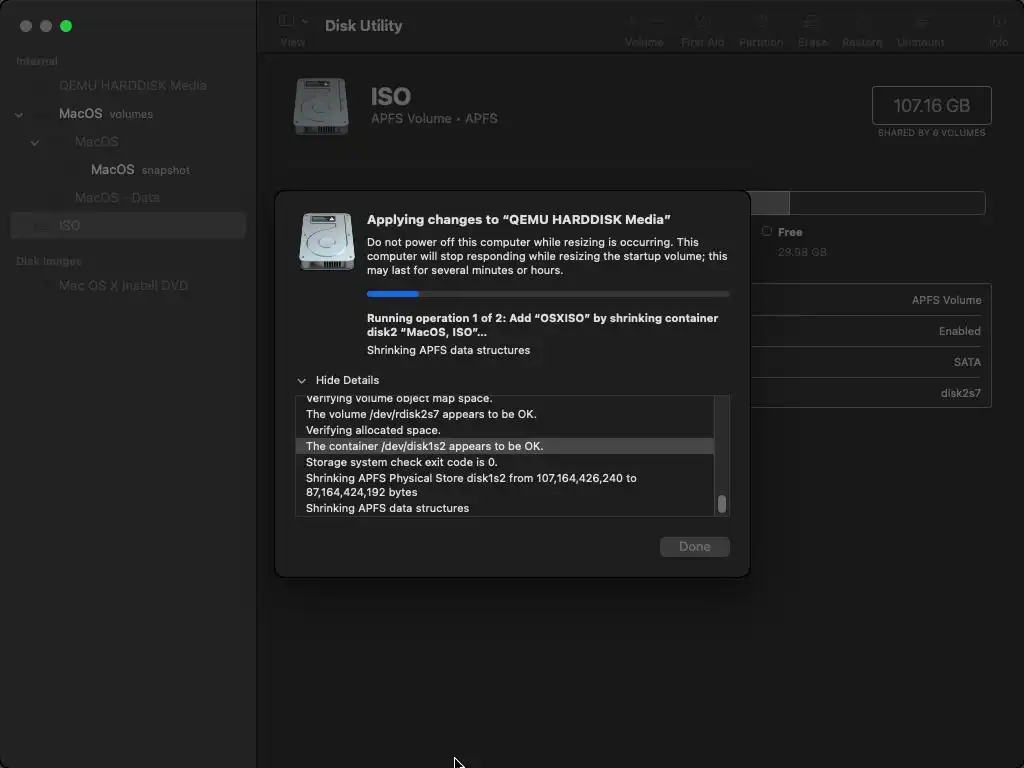Click the operation progress bar
The height and width of the screenshot is (768, 1024).
[x=548, y=294]
